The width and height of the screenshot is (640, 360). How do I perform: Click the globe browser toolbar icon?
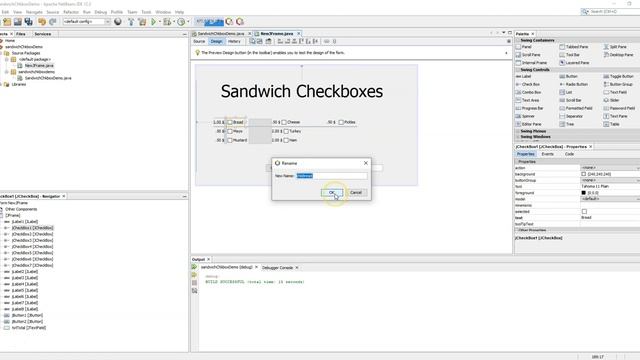(118, 22)
